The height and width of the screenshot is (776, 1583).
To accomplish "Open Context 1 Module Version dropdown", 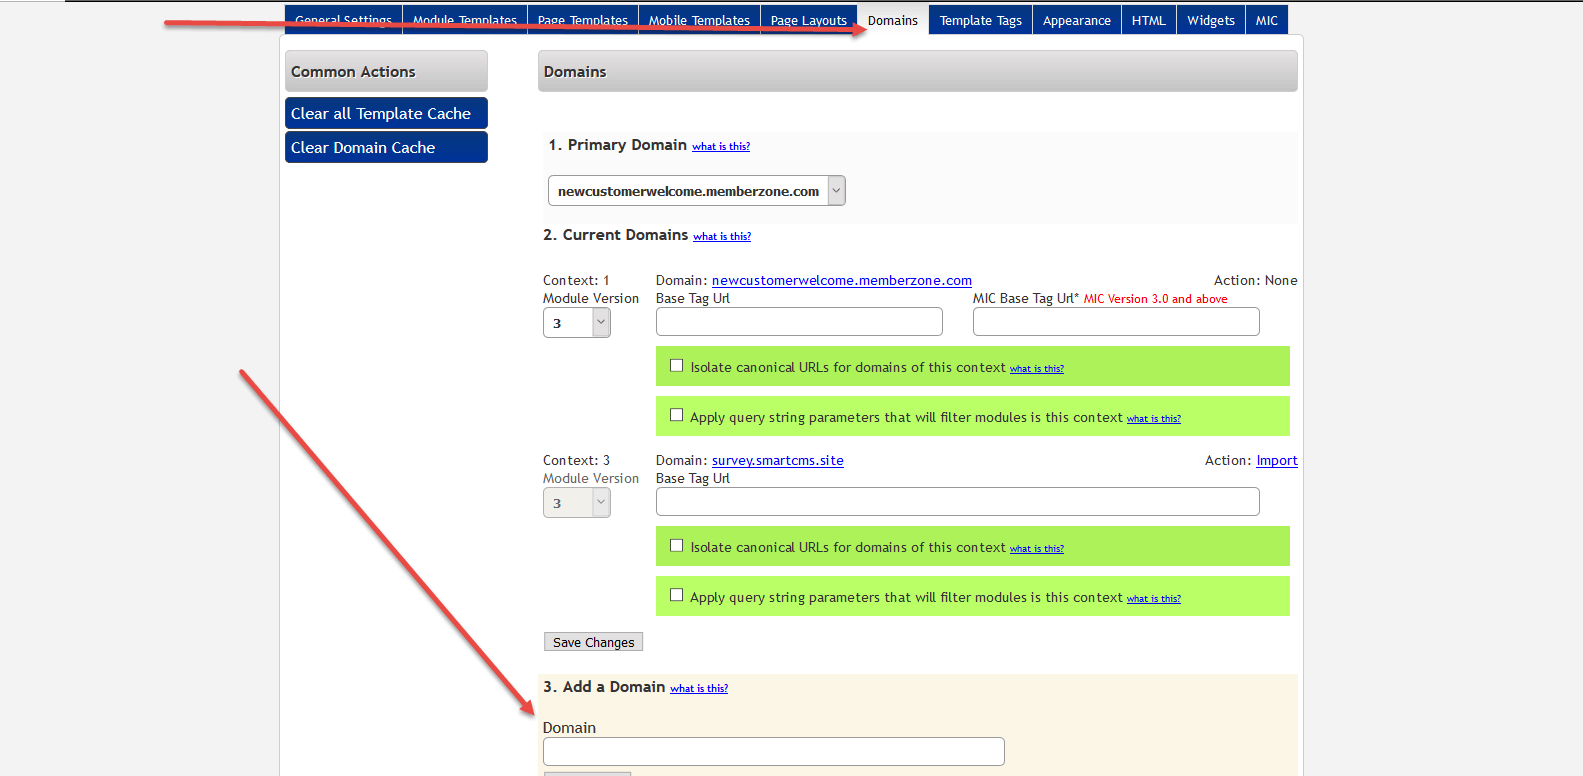I will pos(577,323).
